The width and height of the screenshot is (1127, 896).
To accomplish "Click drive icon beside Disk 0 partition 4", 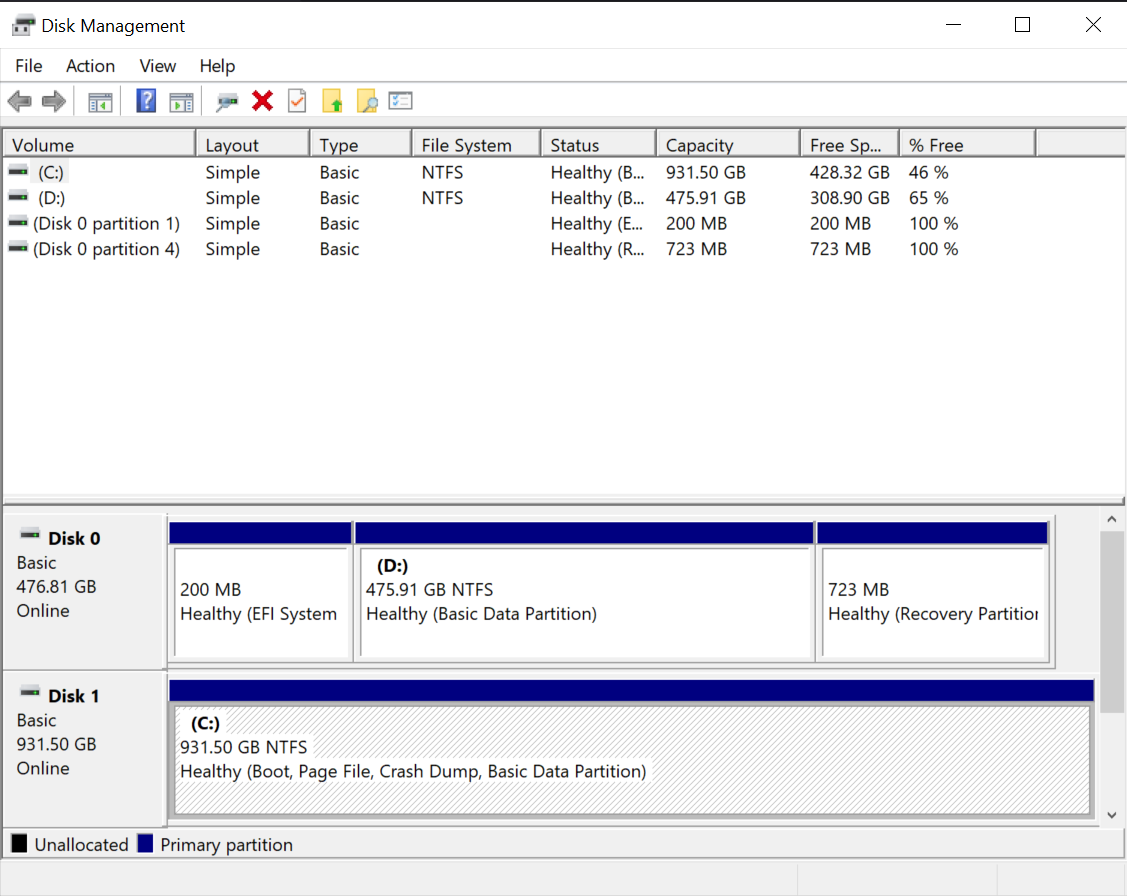I will click(x=18, y=248).
